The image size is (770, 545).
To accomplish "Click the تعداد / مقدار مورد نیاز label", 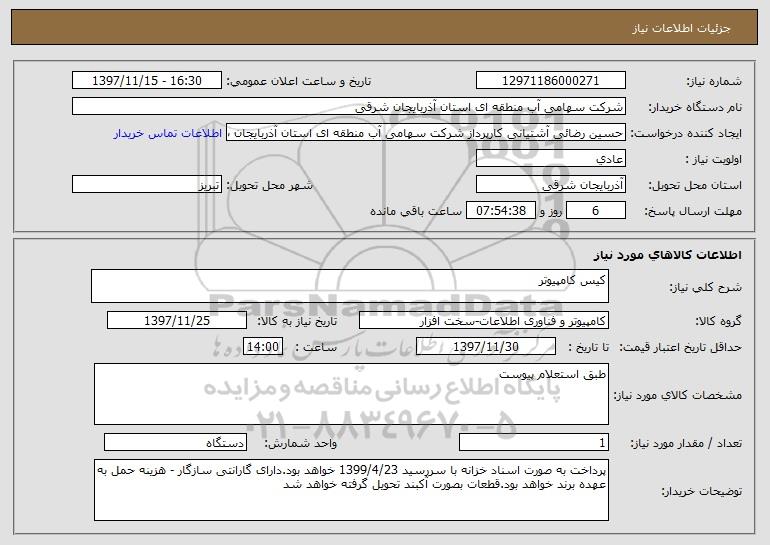I will click(x=686, y=443).
